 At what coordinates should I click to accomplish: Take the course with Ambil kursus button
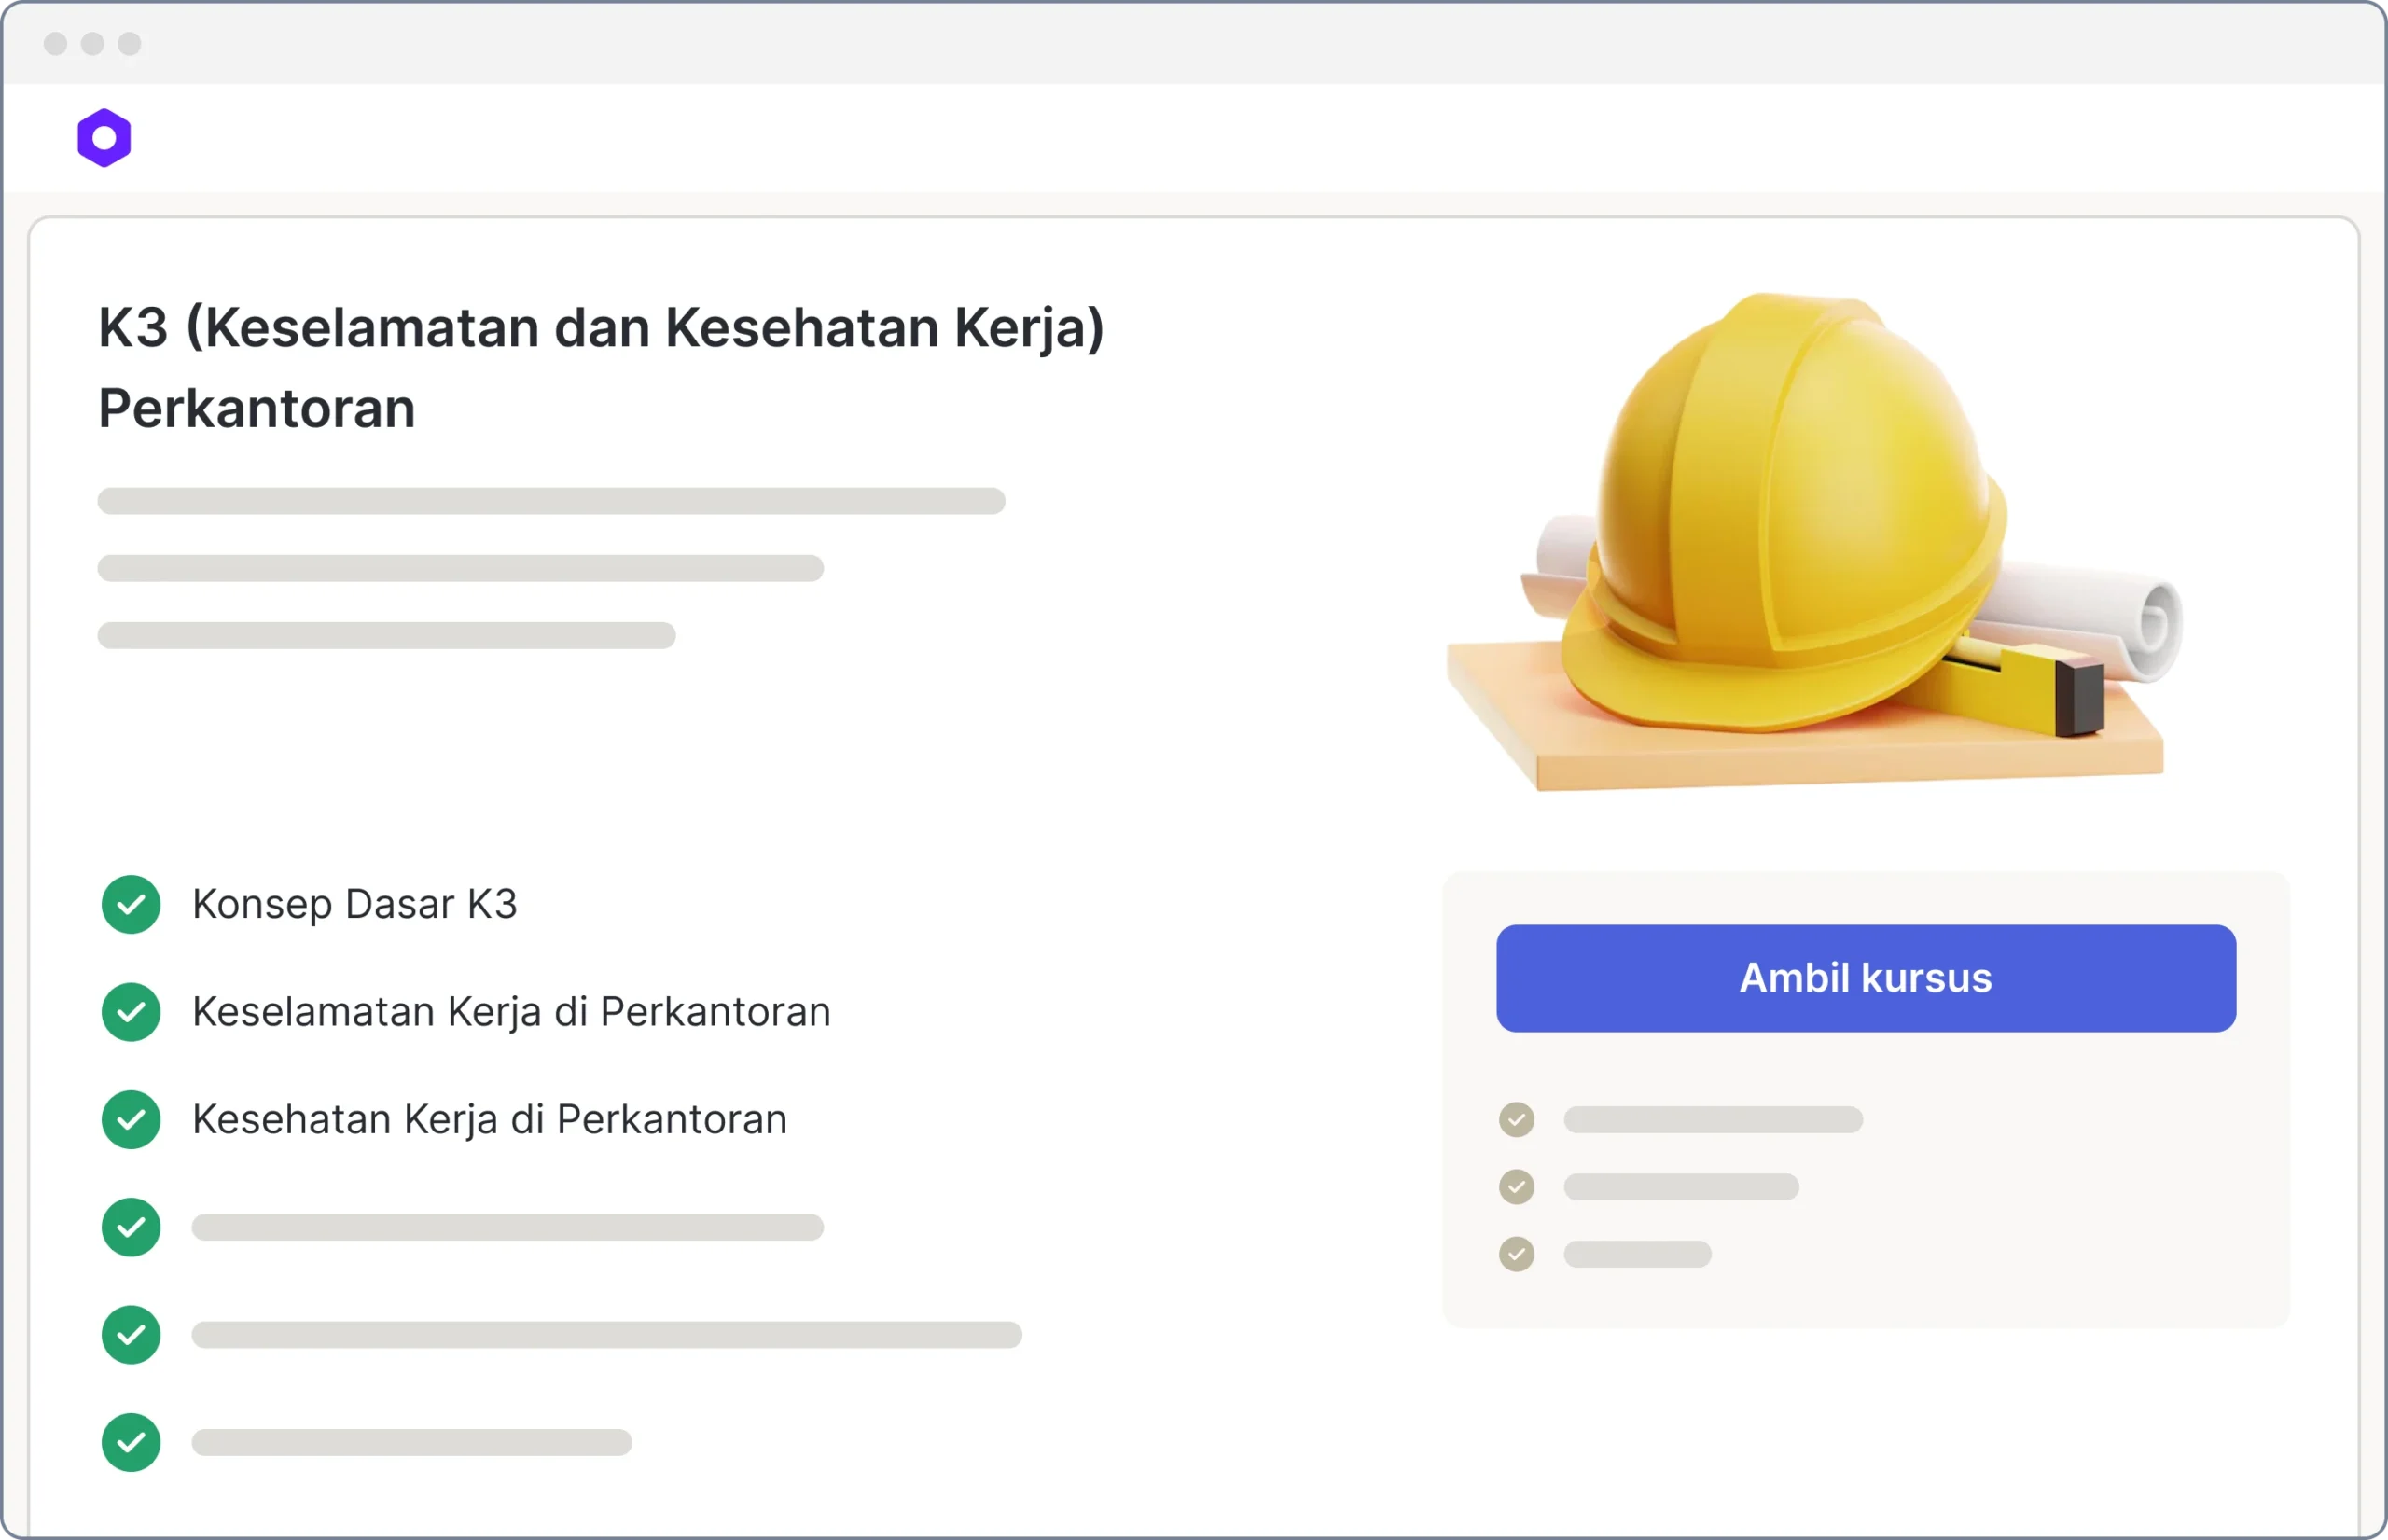point(1866,978)
